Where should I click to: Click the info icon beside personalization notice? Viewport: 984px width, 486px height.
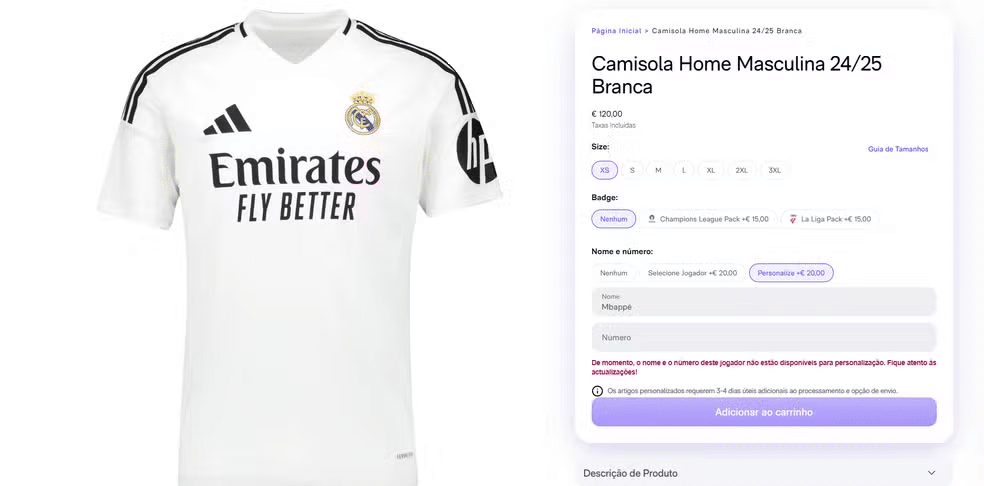tap(597, 391)
